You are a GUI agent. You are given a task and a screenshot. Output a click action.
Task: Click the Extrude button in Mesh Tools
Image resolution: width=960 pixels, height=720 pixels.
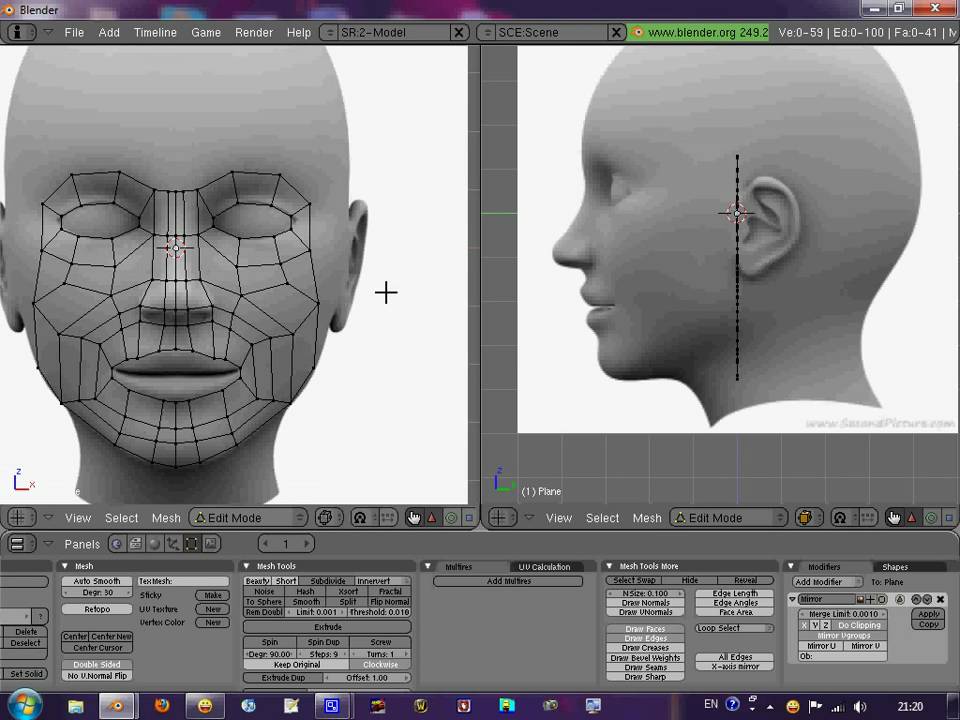point(327,627)
